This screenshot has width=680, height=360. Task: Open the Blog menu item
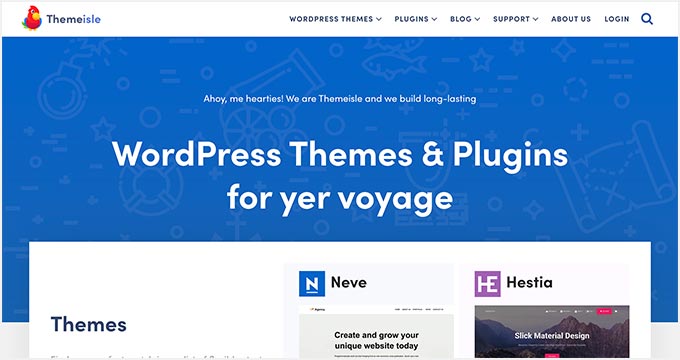(461, 19)
